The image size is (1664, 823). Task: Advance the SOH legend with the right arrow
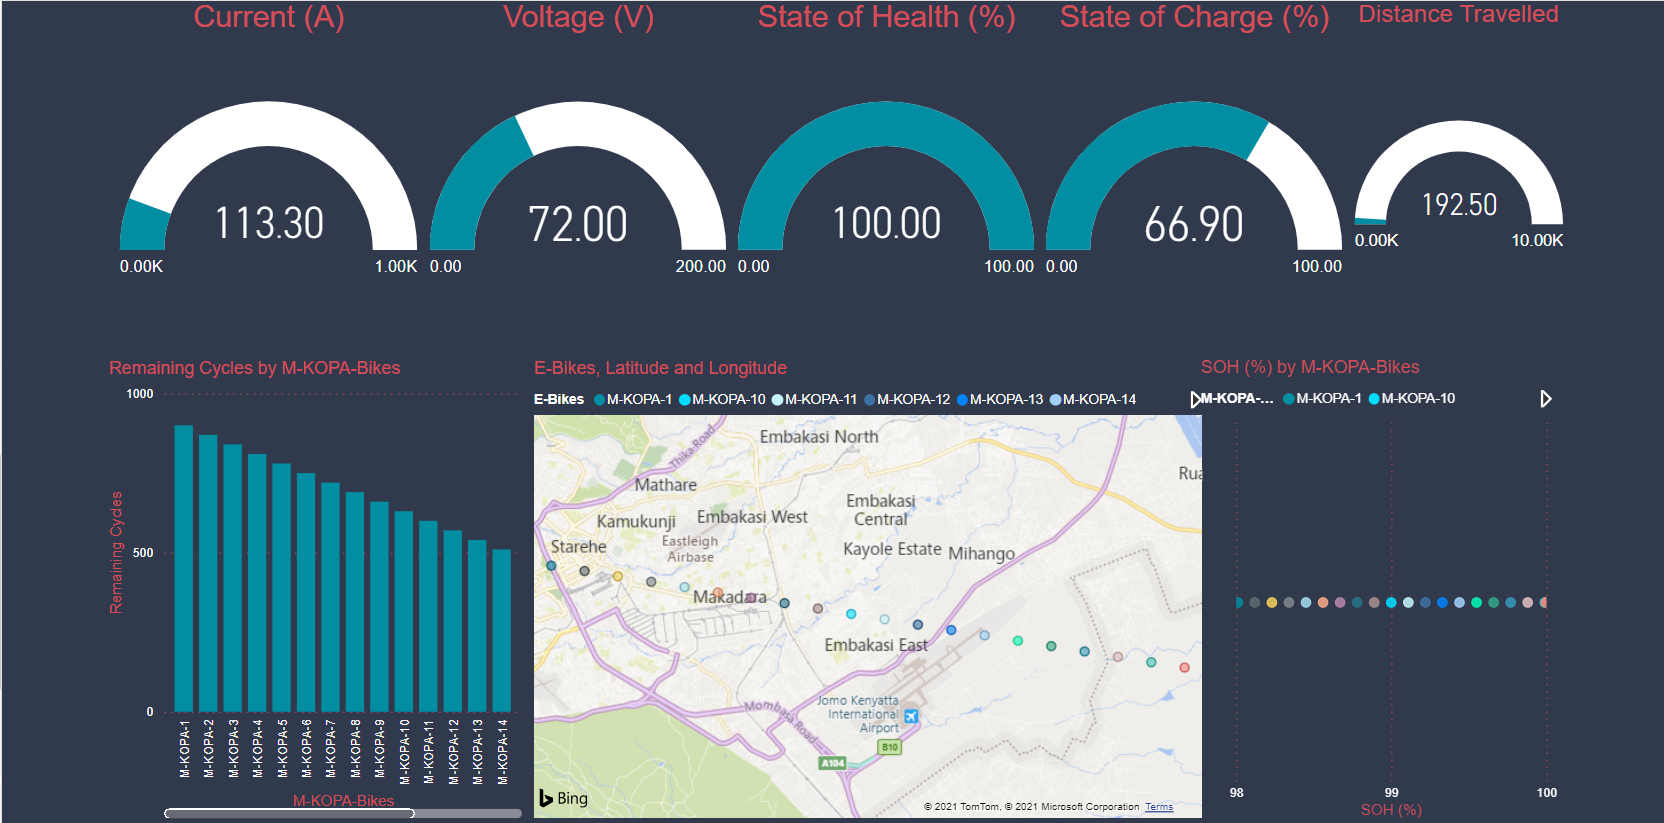[1545, 399]
